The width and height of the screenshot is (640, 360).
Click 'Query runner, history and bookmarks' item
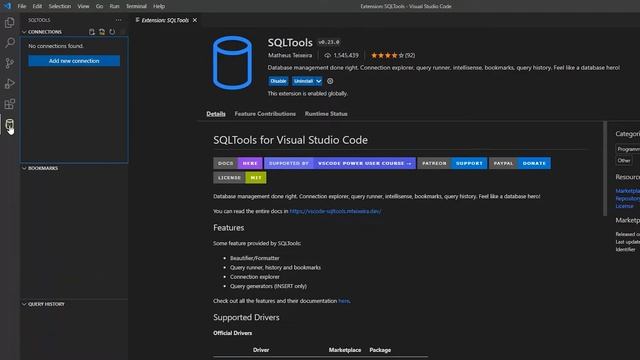pyautogui.click(x=276, y=268)
